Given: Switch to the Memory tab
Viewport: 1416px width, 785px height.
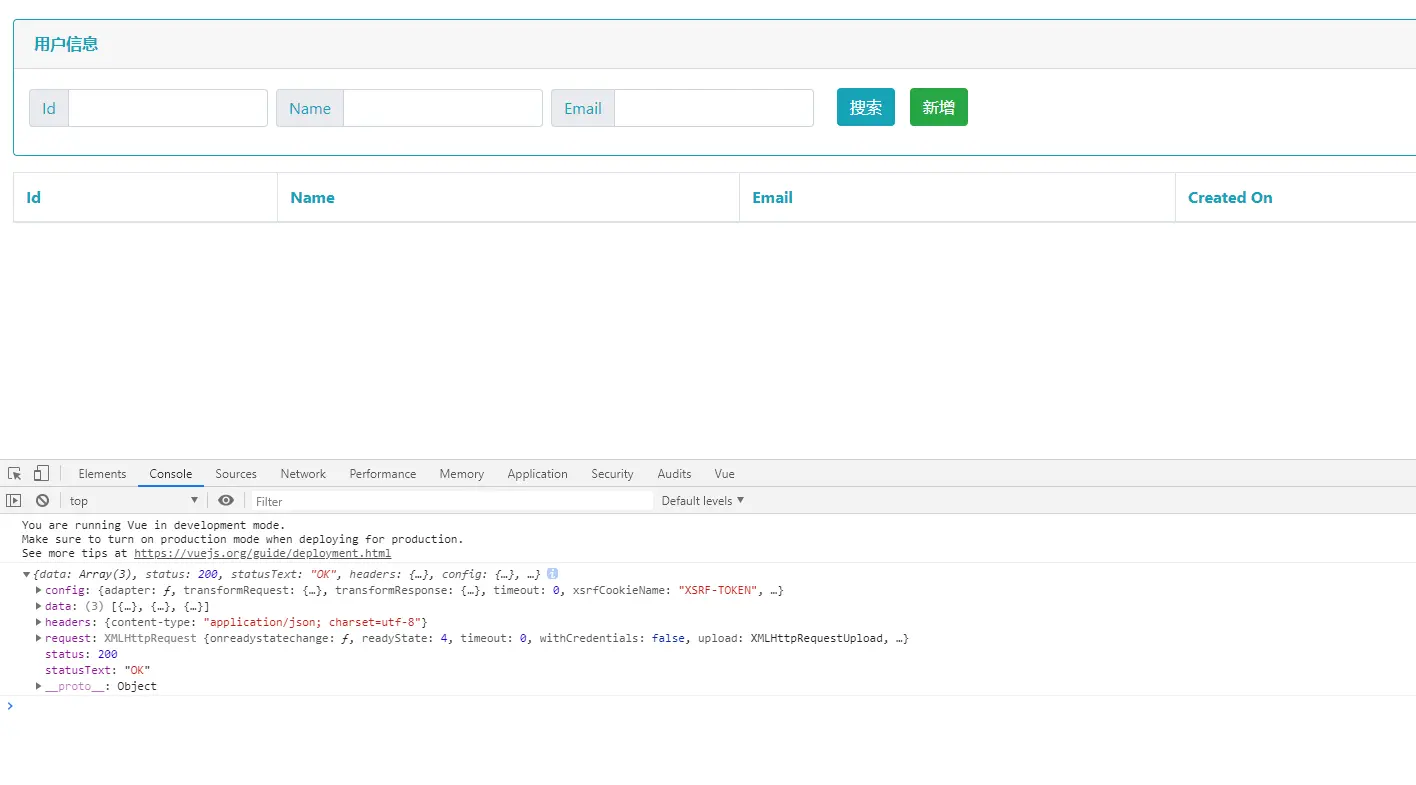Looking at the screenshot, I should [462, 474].
